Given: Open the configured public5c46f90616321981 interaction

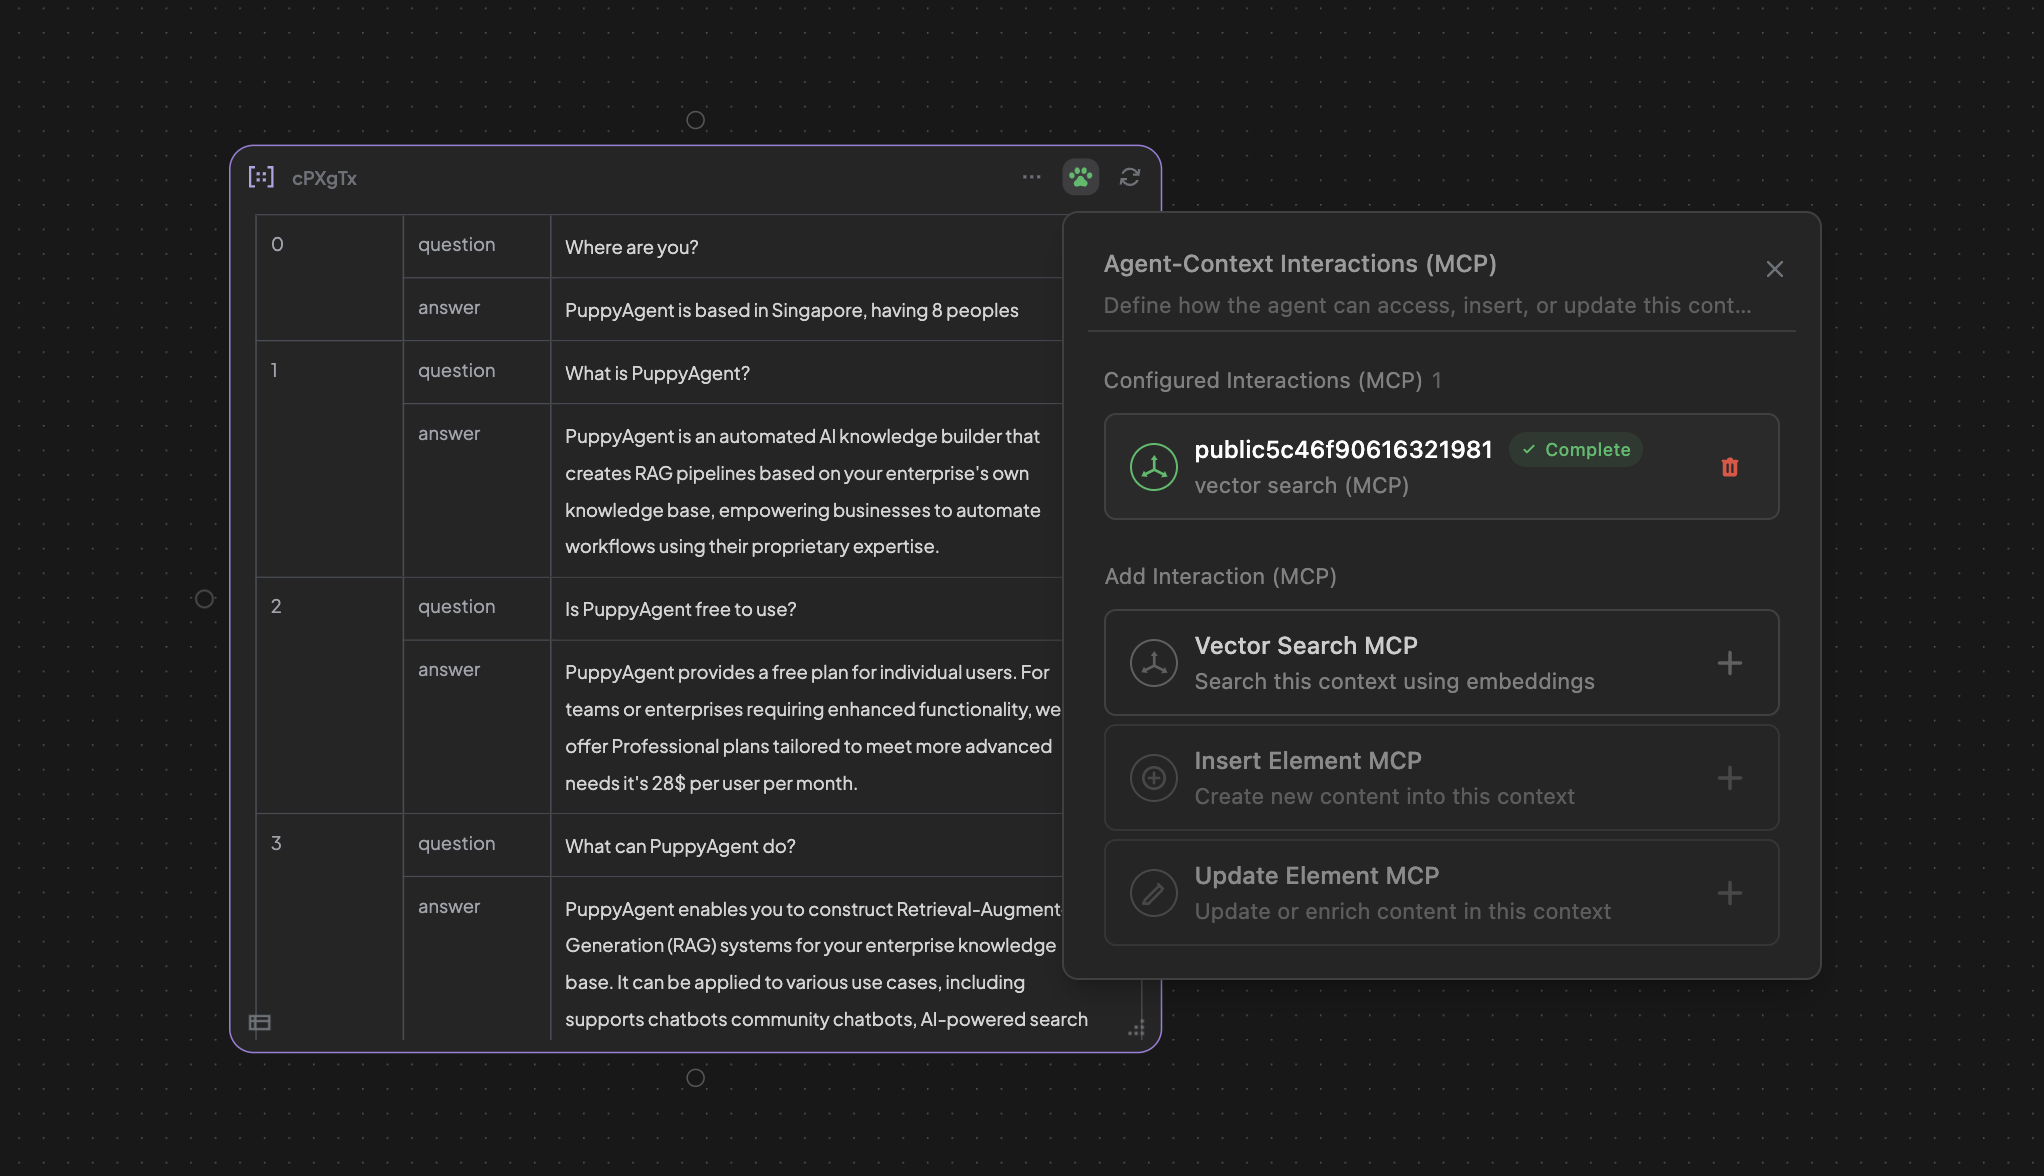Looking at the screenshot, I should click(1441, 467).
